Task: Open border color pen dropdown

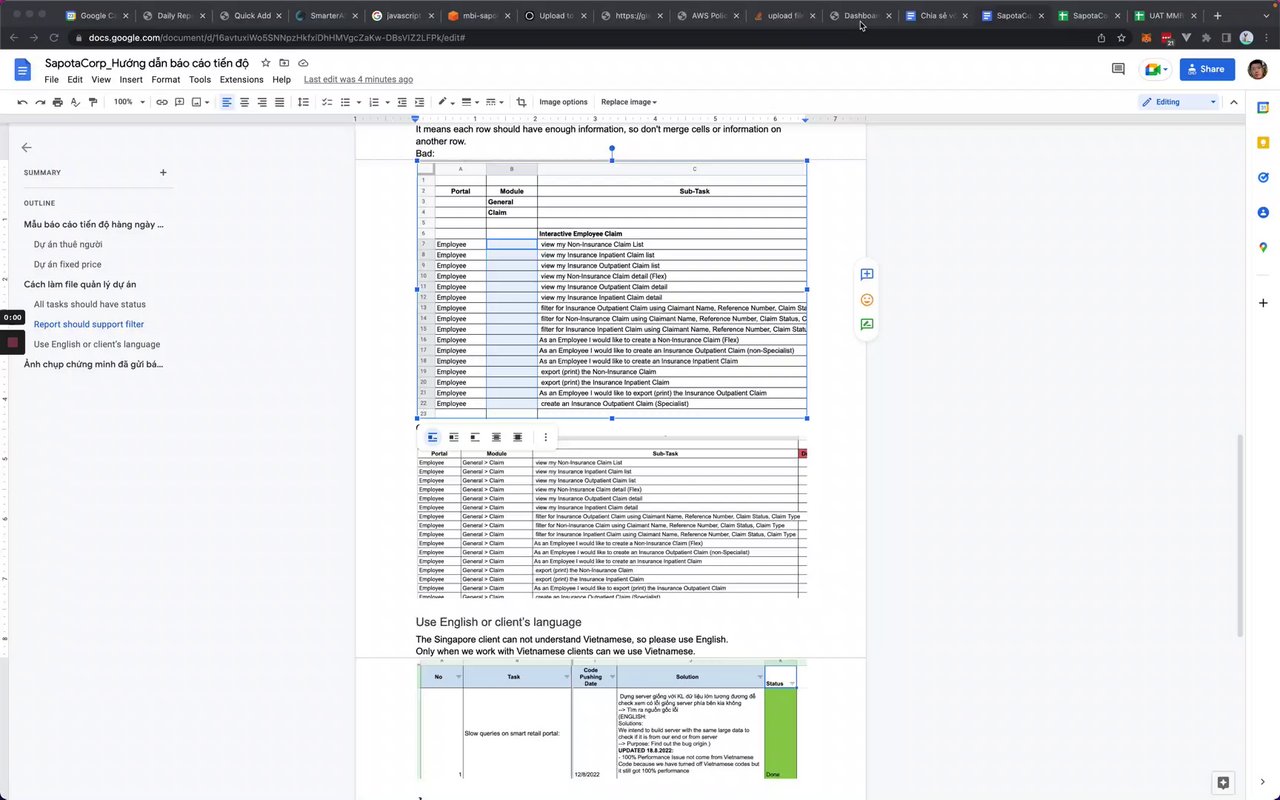Action: pos(444,102)
